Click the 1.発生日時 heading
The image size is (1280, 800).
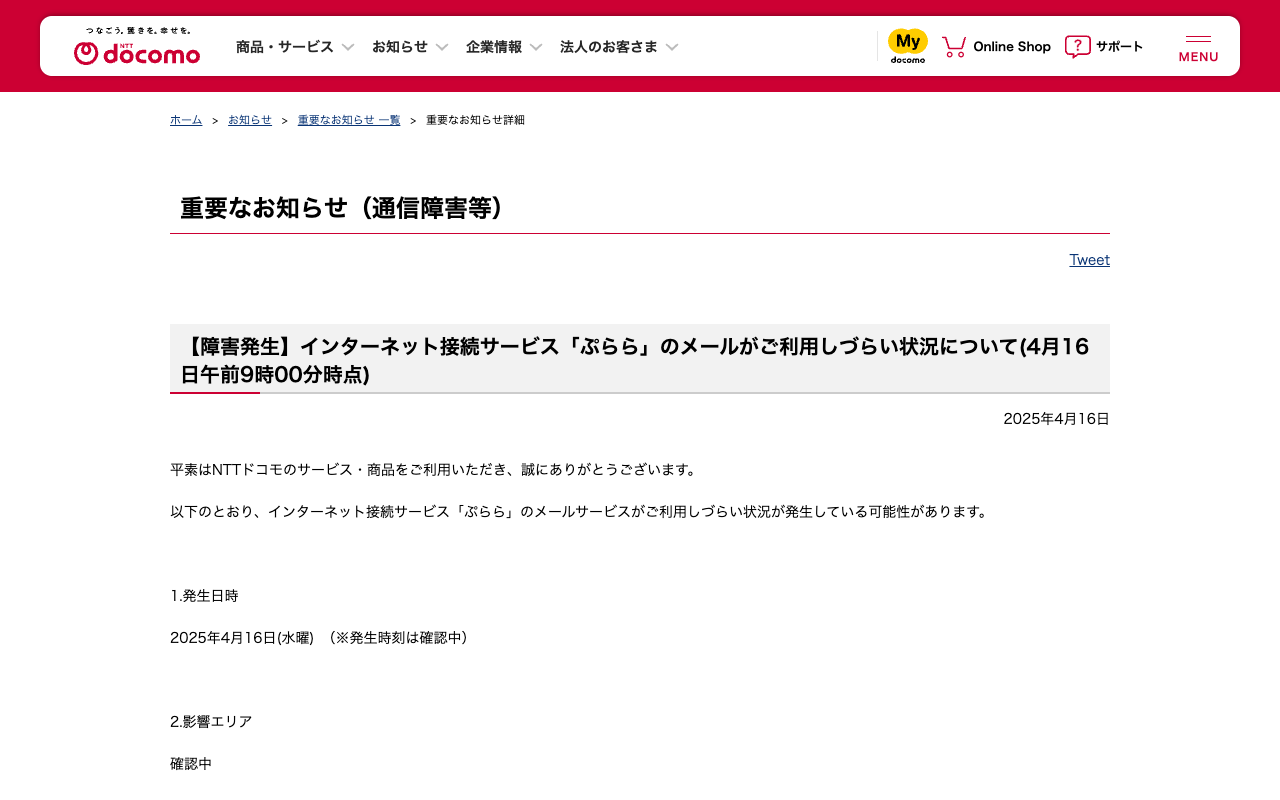(204, 596)
